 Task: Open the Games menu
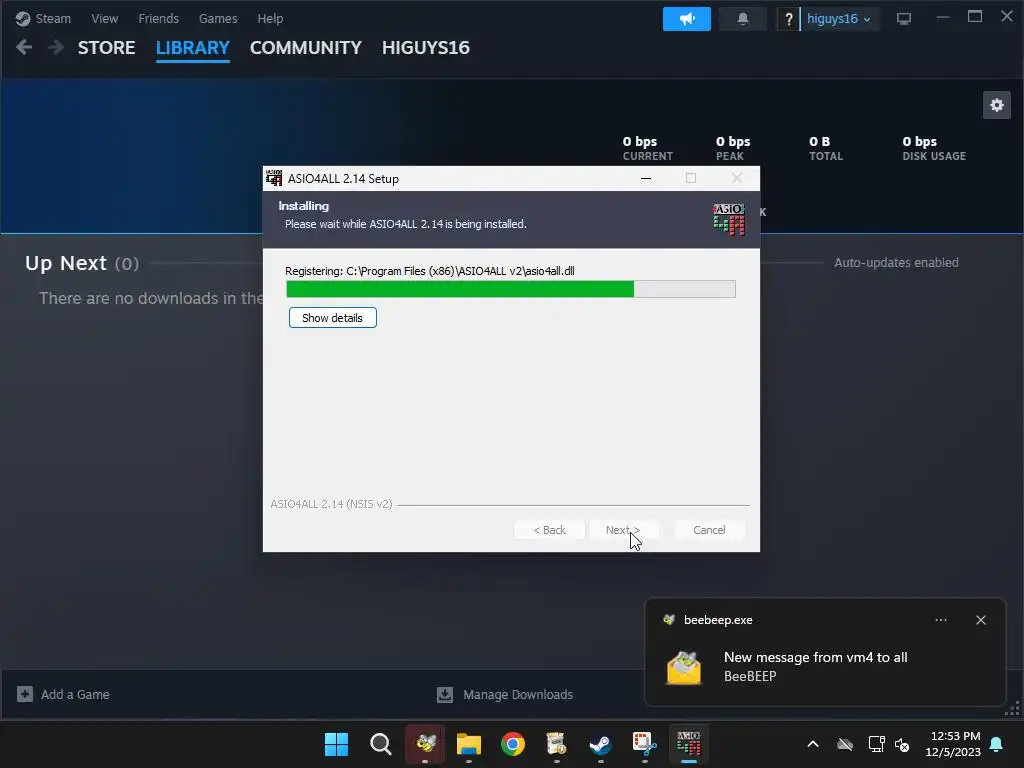pos(217,18)
